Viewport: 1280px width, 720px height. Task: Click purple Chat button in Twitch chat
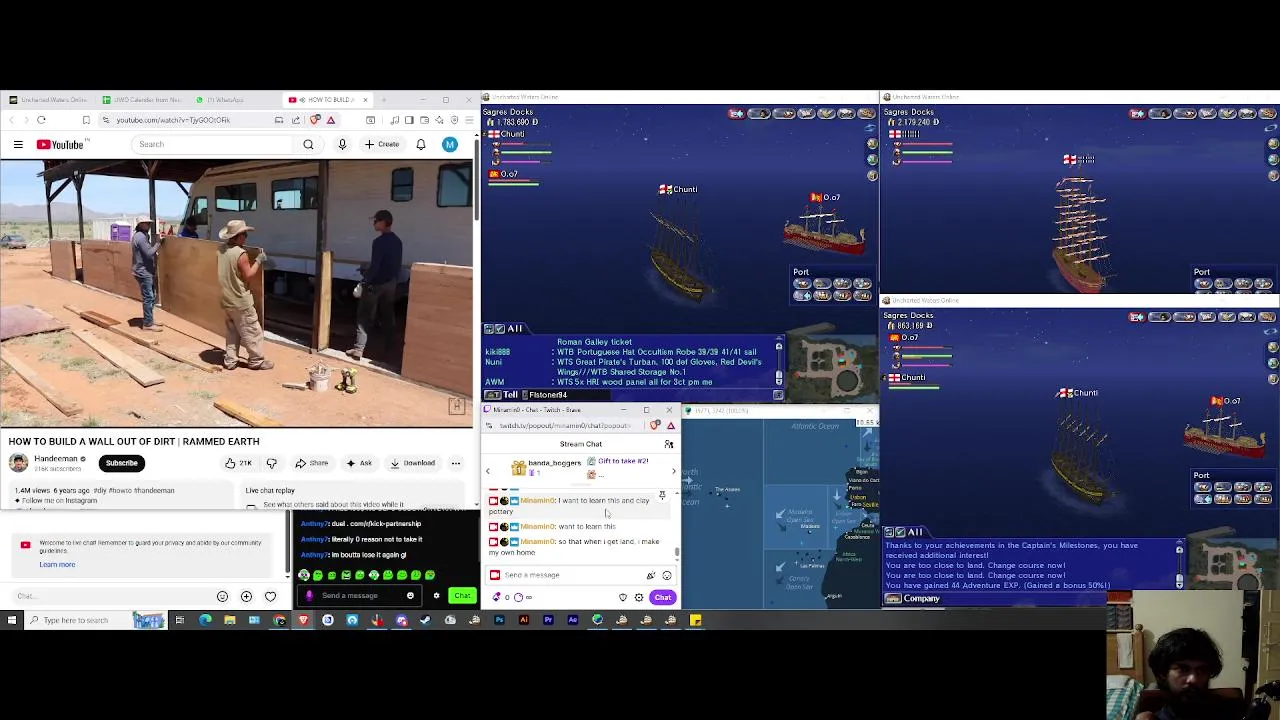coord(663,597)
